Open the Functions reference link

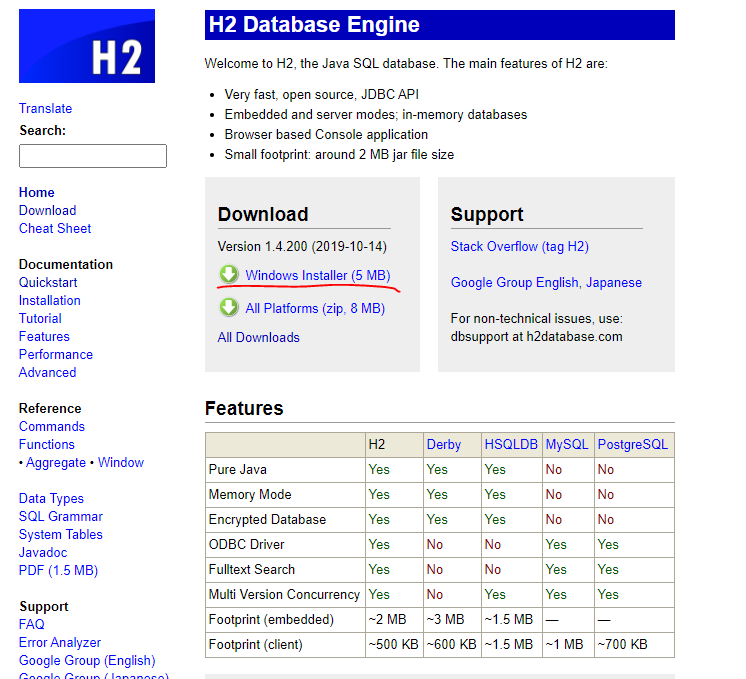pyautogui.click(x=47, y=444)
